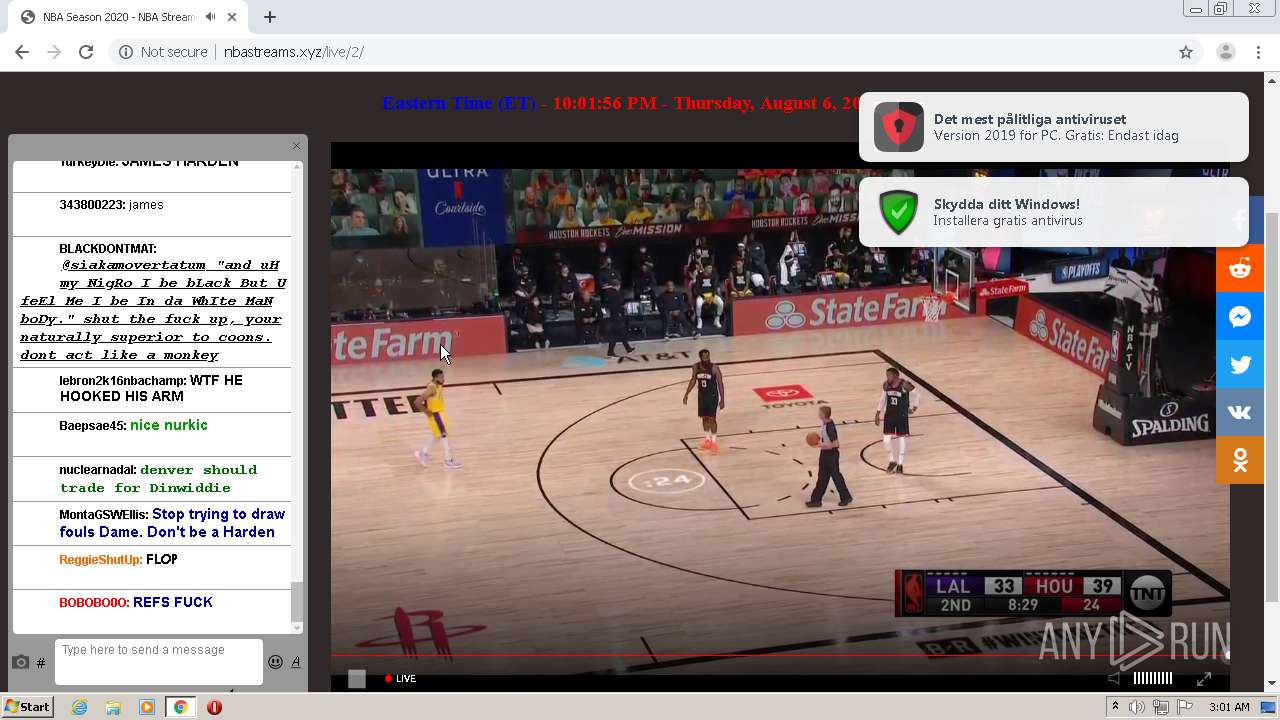Mute the video player speaker icon
Image resolution: width=1280 pixels, height=720 pixels.
pos(1114,678)
